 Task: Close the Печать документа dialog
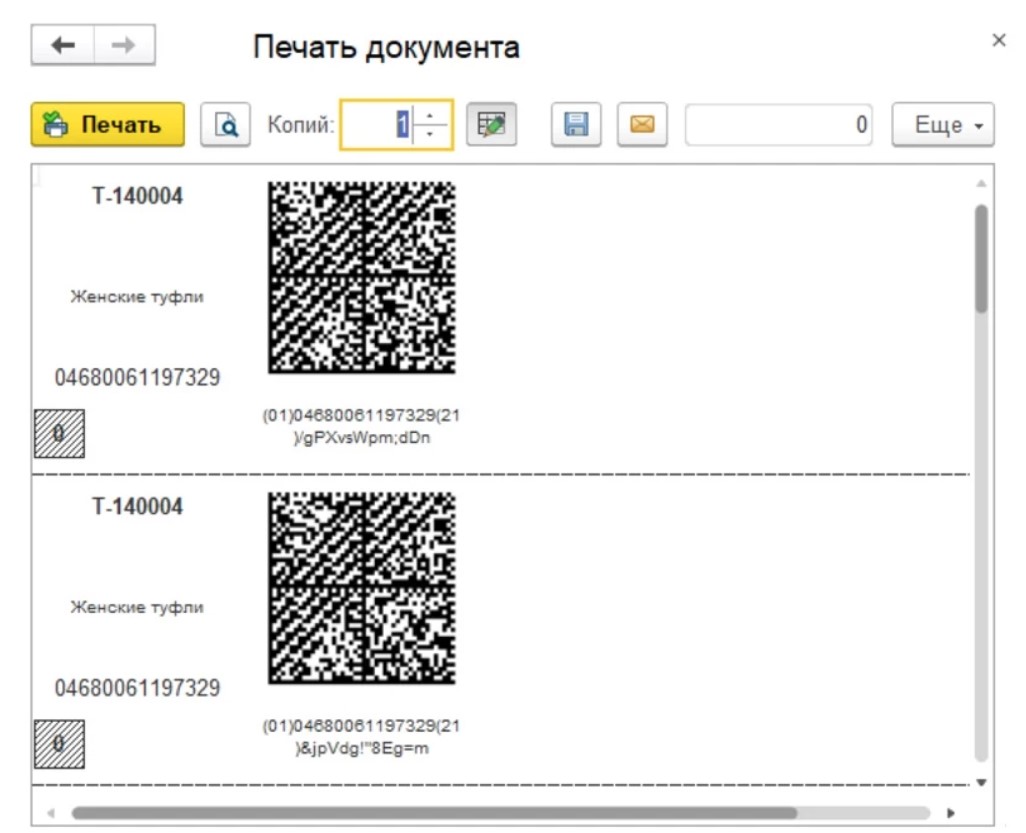point(998,40)
